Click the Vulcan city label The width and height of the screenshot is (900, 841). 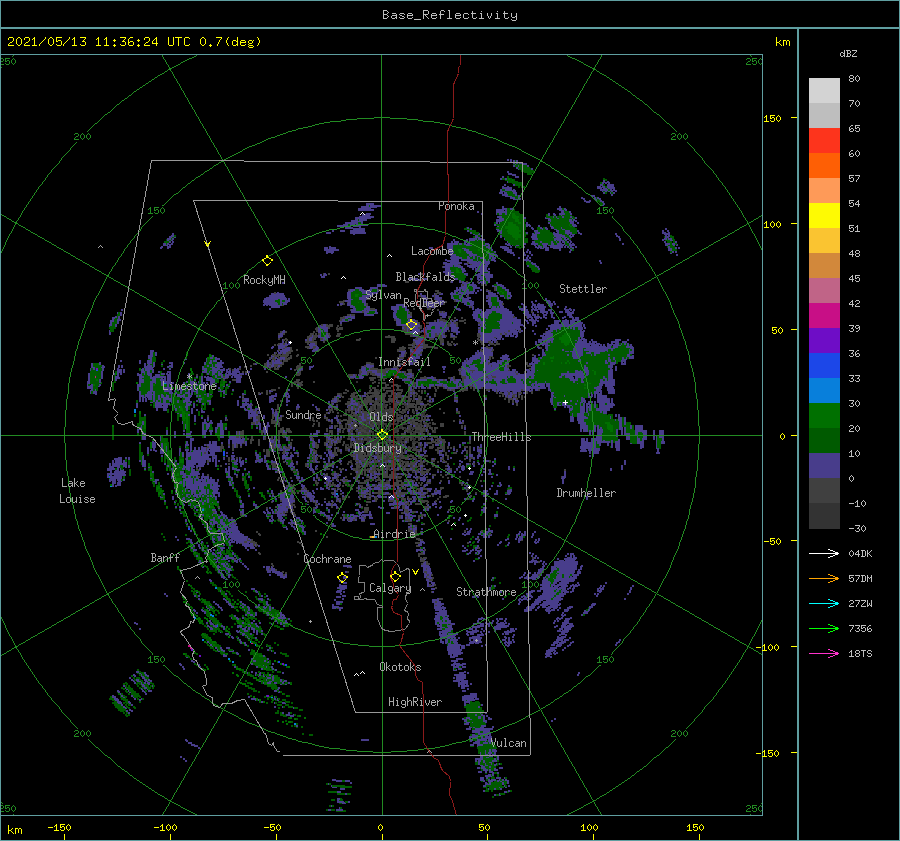(x=509, y=743)
